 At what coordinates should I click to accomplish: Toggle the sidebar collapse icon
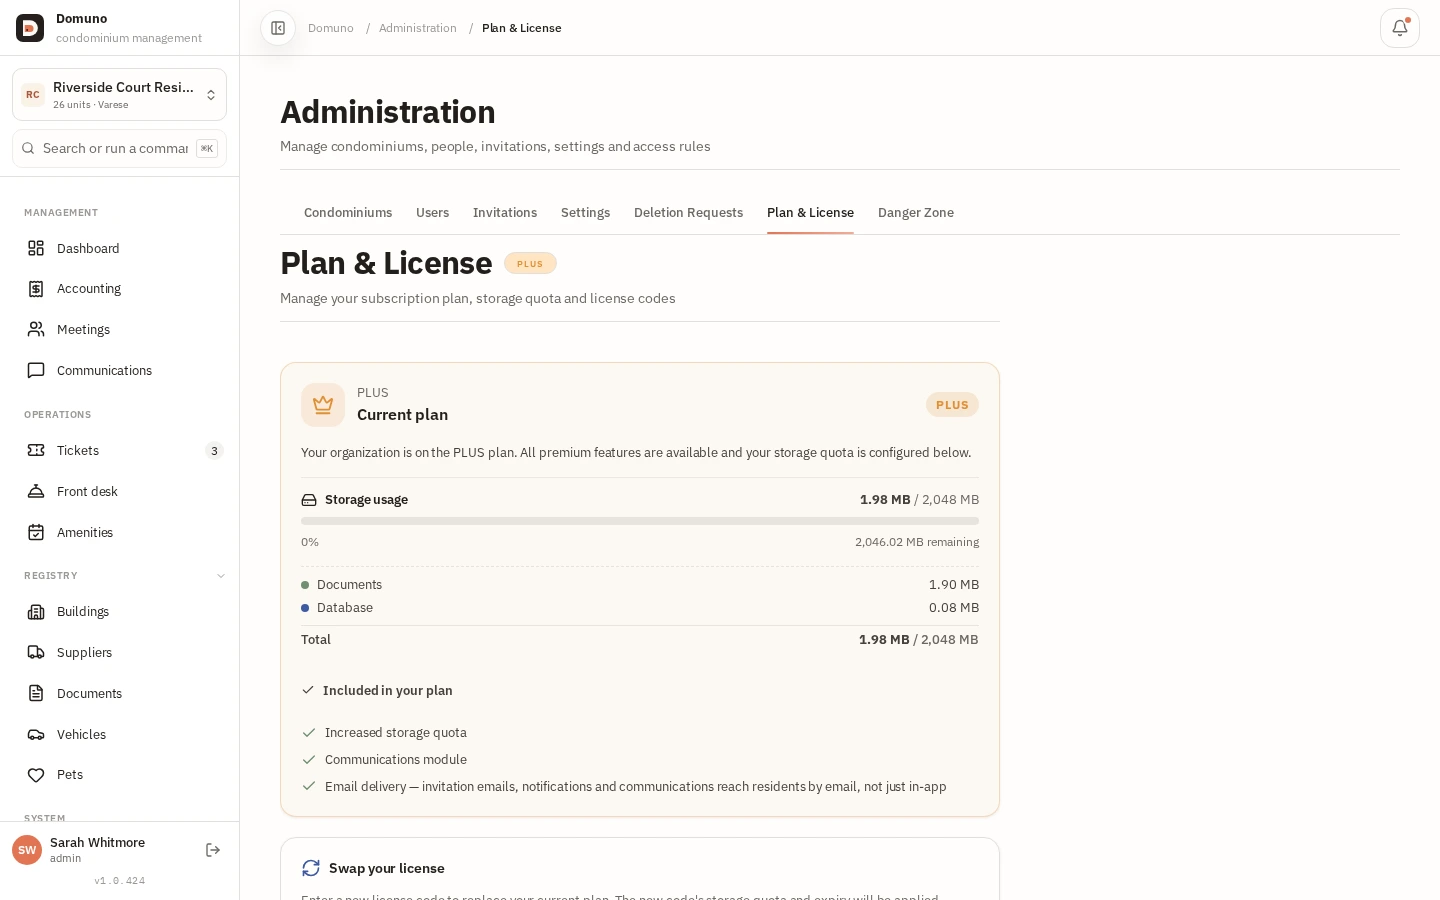278,28
